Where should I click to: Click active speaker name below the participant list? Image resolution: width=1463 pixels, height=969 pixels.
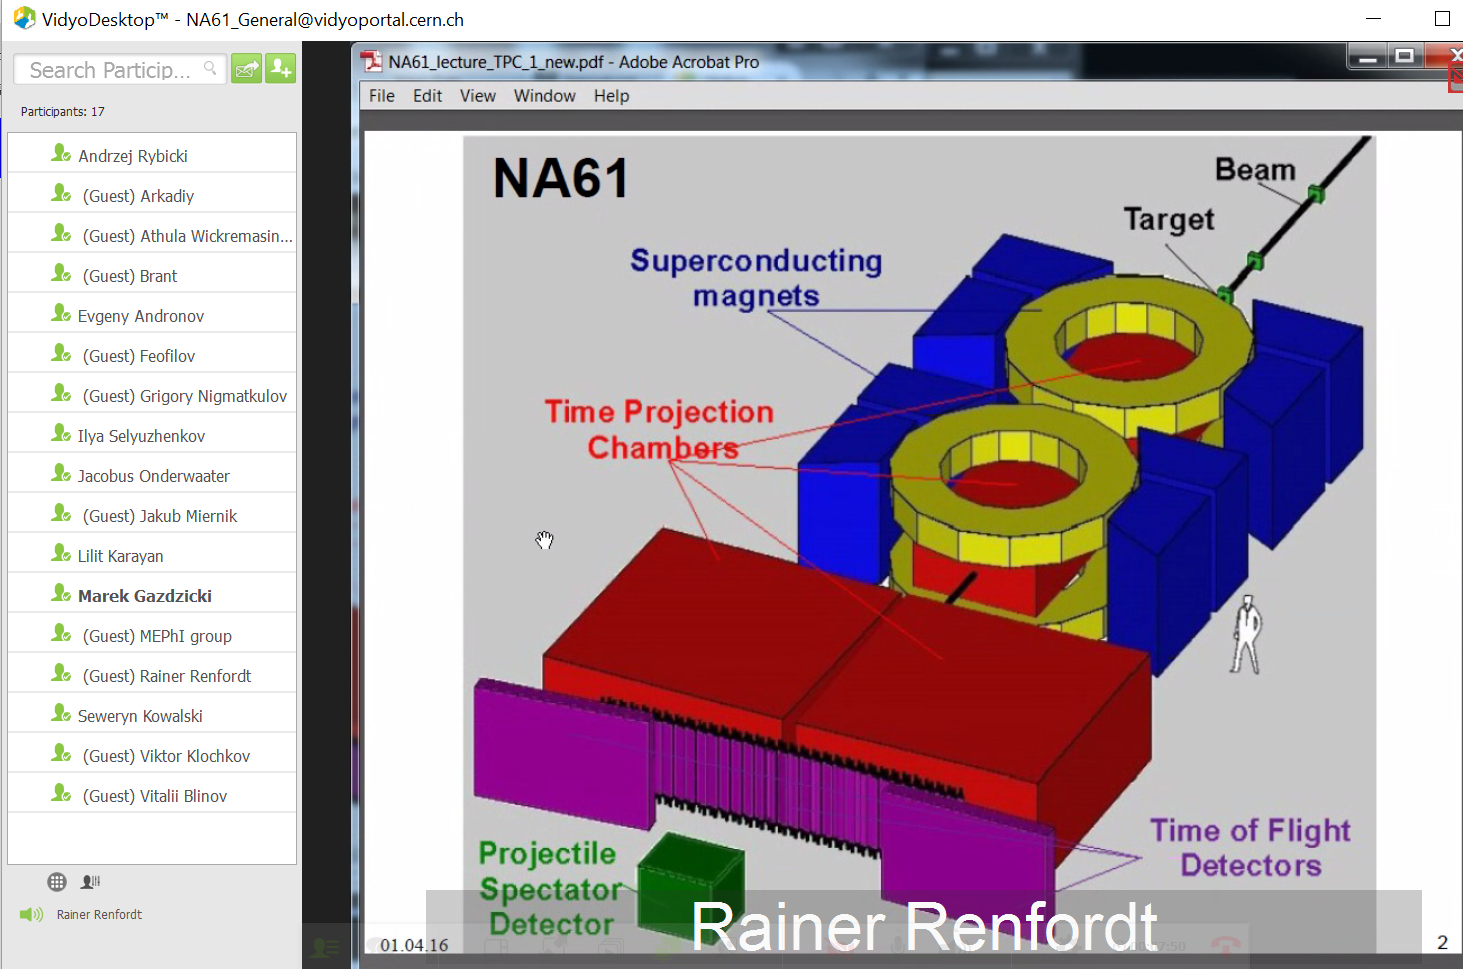click(x=99, y=915)
